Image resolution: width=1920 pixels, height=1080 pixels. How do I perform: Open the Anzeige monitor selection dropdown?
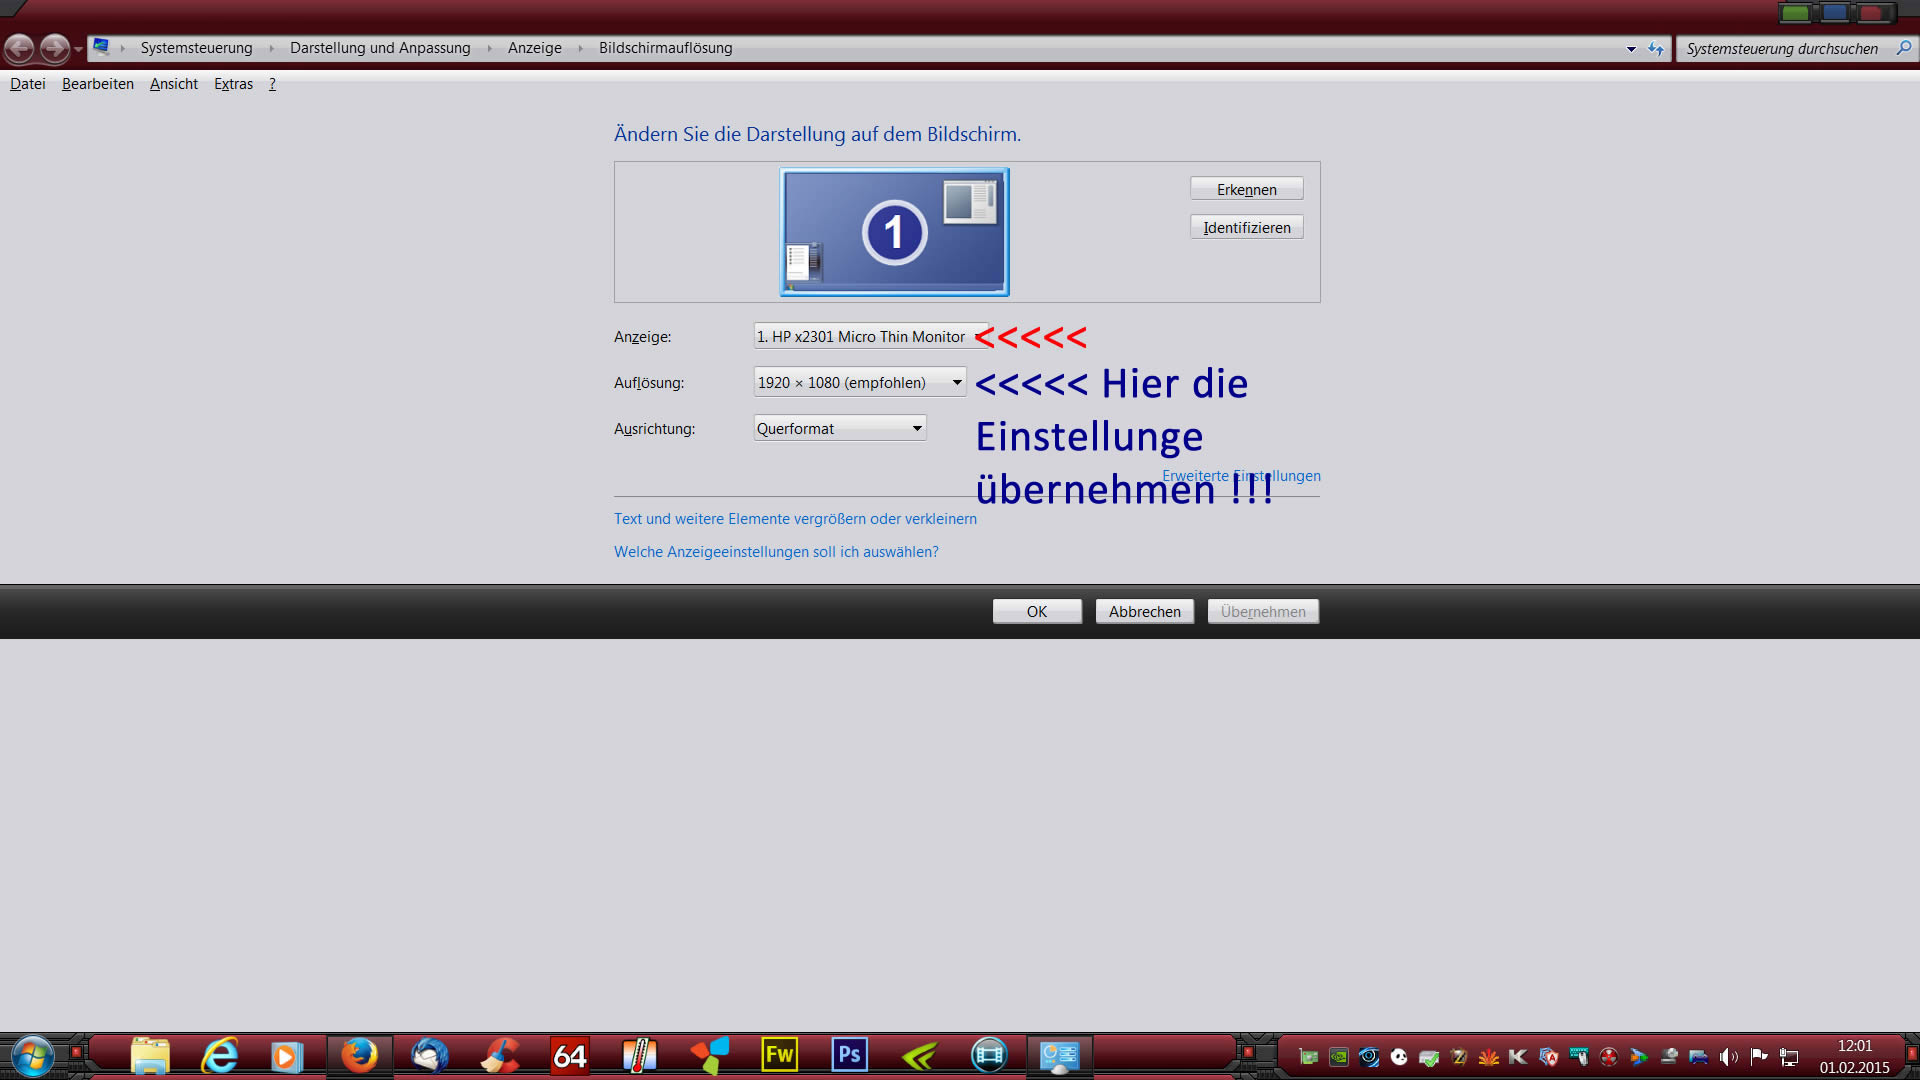866,337
